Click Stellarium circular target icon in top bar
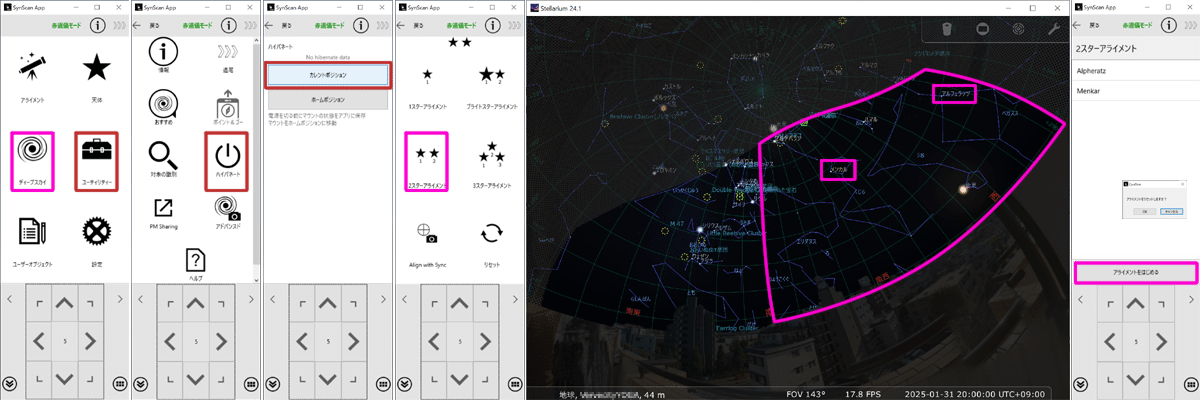The height and width of the screenshot is (400, 1200). pyautogui.click(x=1018, y=30)
